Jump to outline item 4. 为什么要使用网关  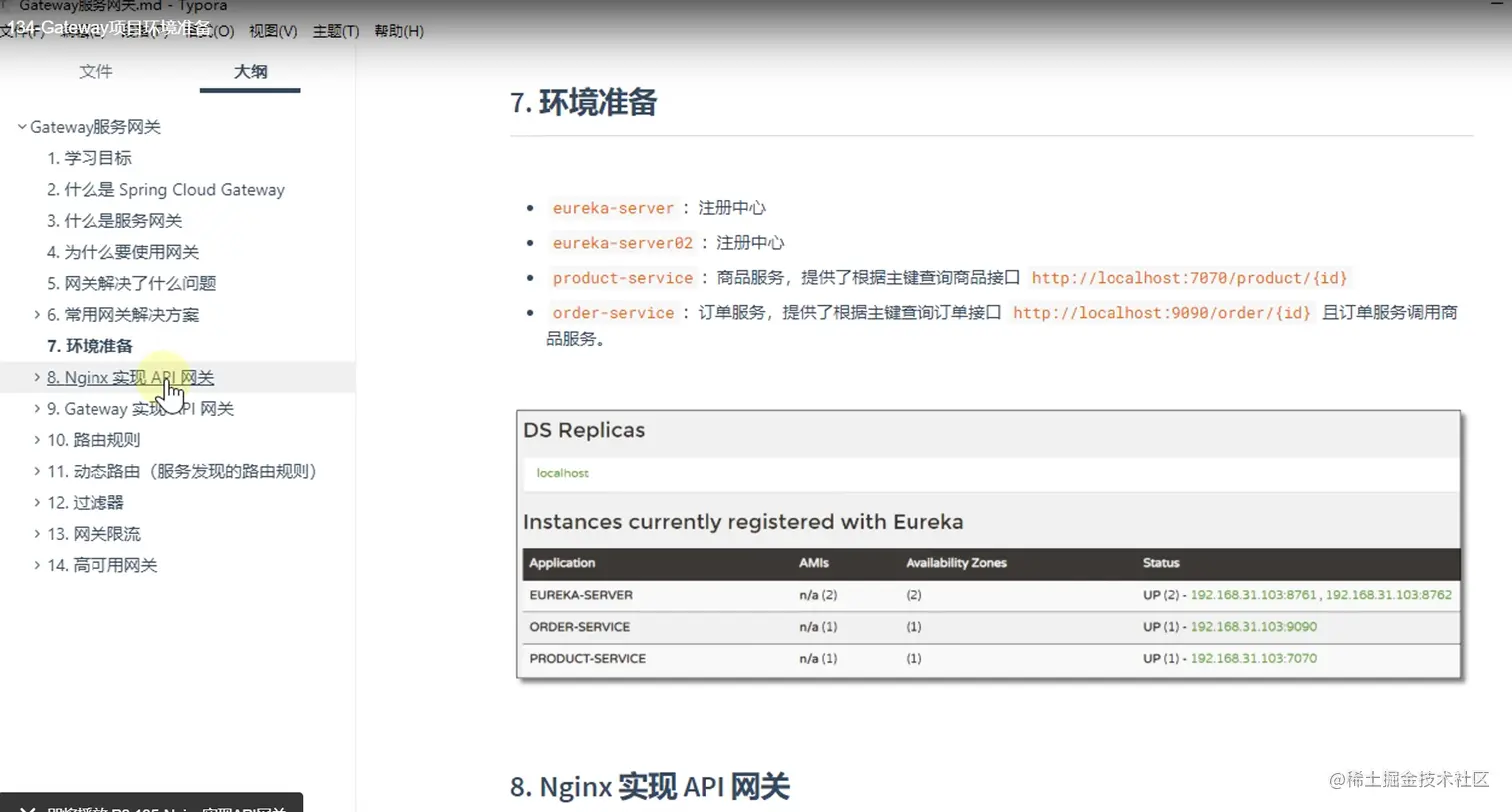point(123,252)
